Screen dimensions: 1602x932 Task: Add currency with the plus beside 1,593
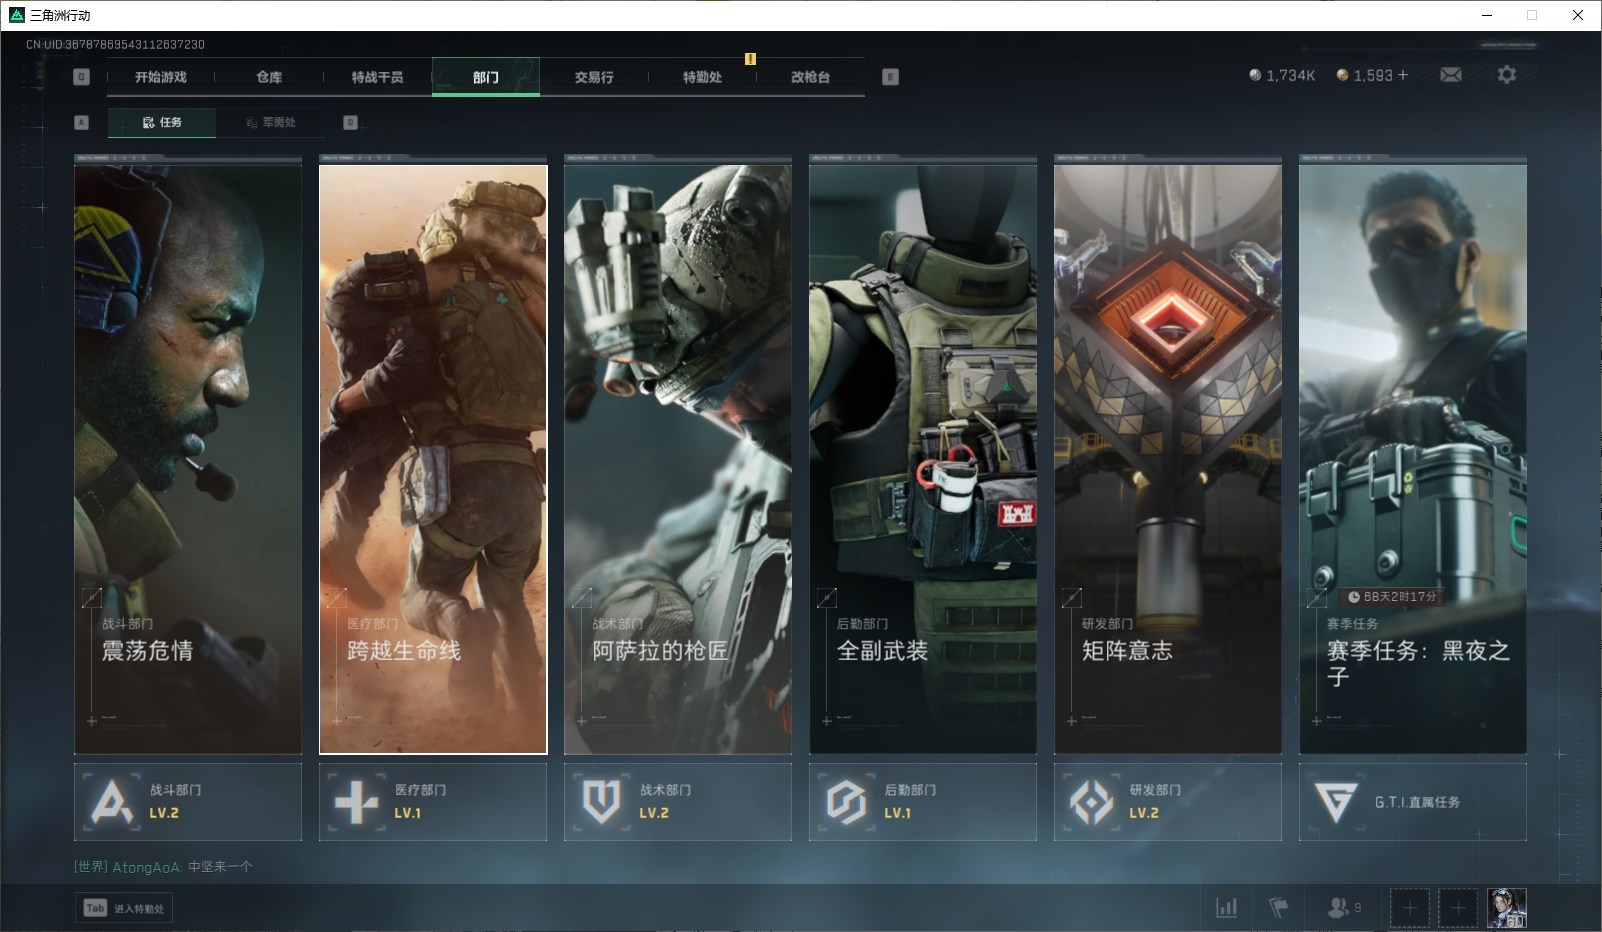(1403, 75)
